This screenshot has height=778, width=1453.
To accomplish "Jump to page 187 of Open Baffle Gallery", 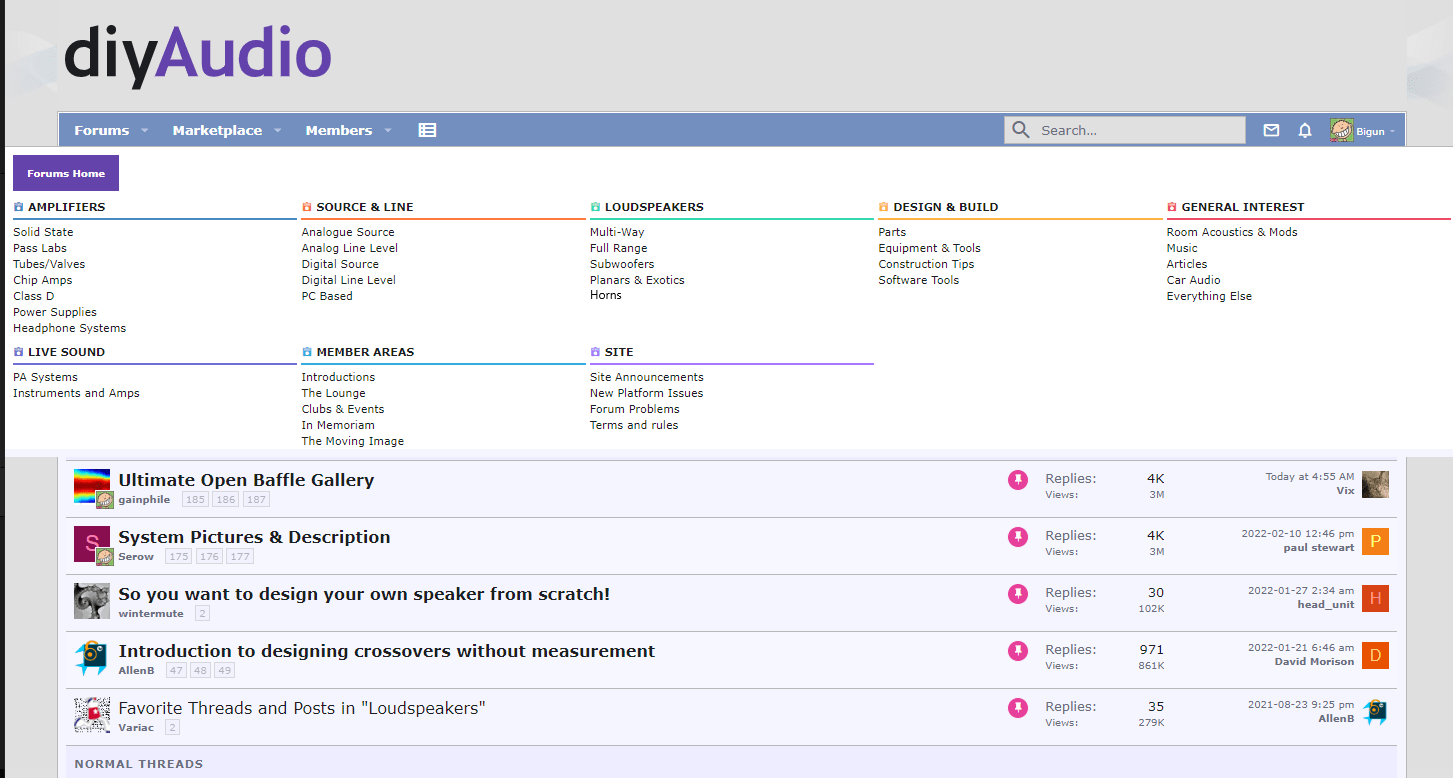I will pos(256,499).
